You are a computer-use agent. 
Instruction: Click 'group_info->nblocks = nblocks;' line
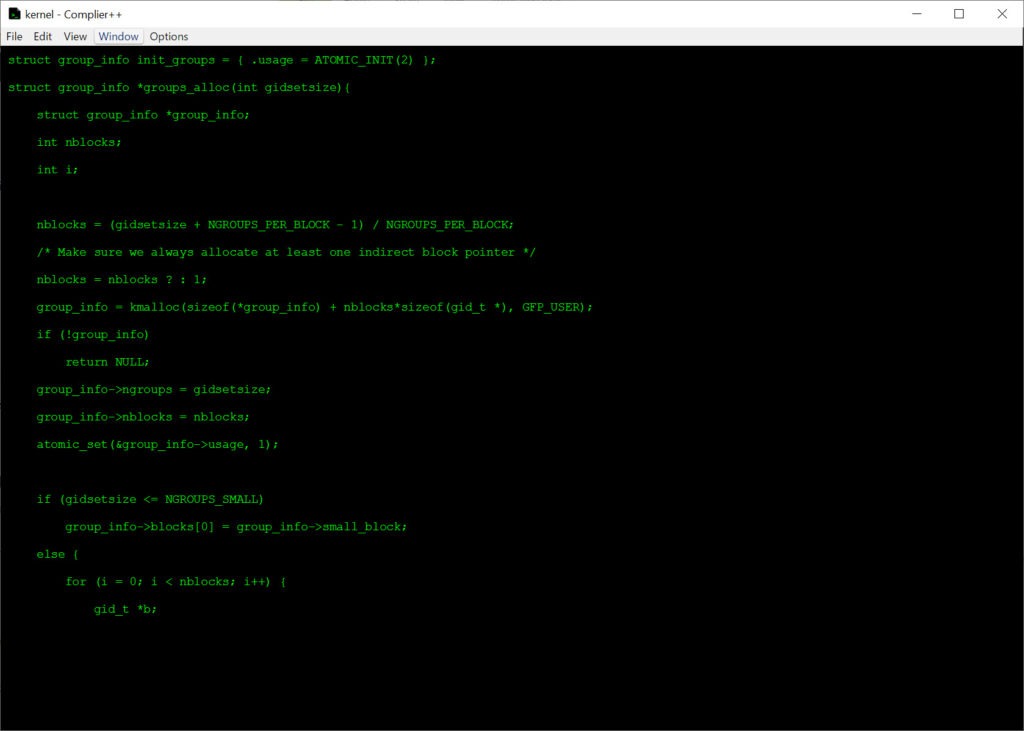pyautogui.click(x=143, y=417)
